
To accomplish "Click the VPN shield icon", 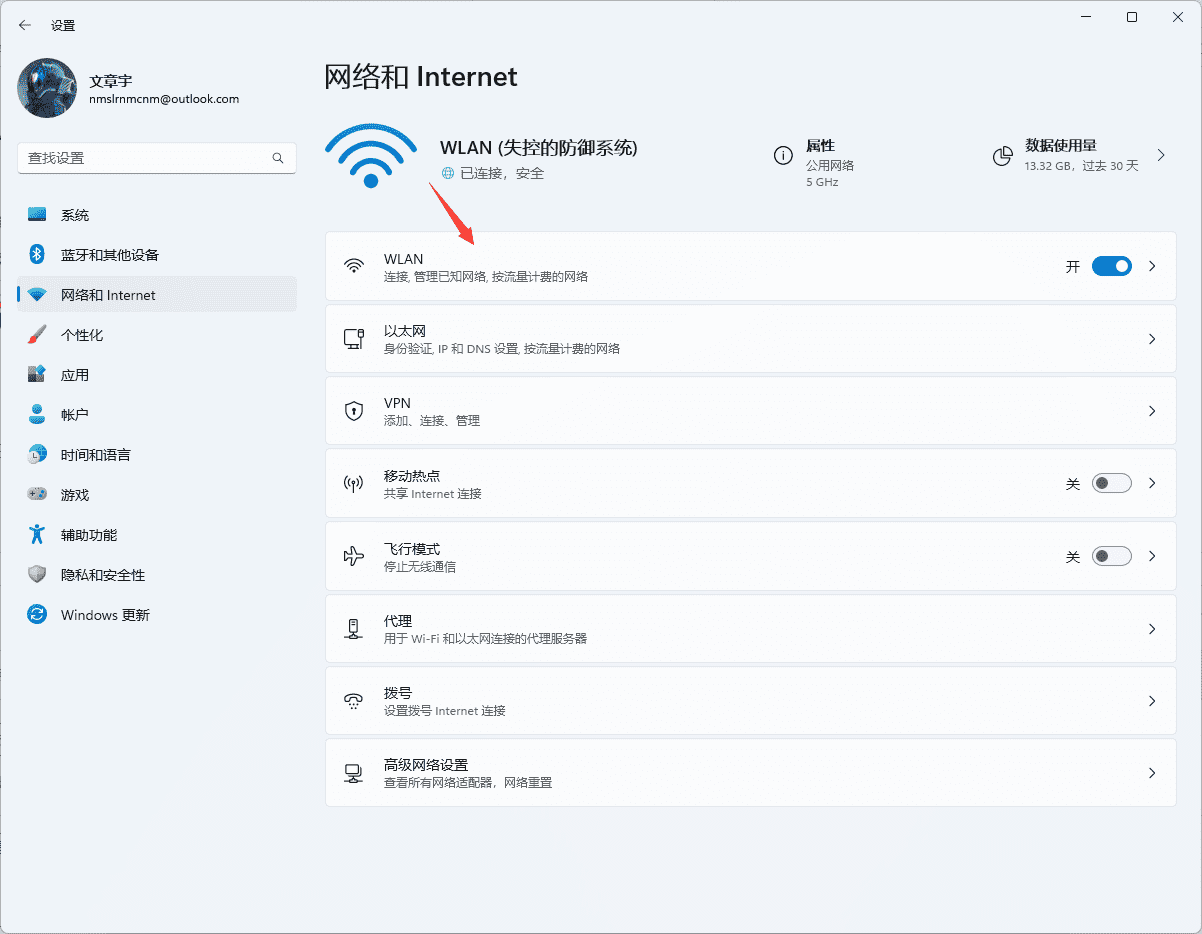I will [353, 410].
